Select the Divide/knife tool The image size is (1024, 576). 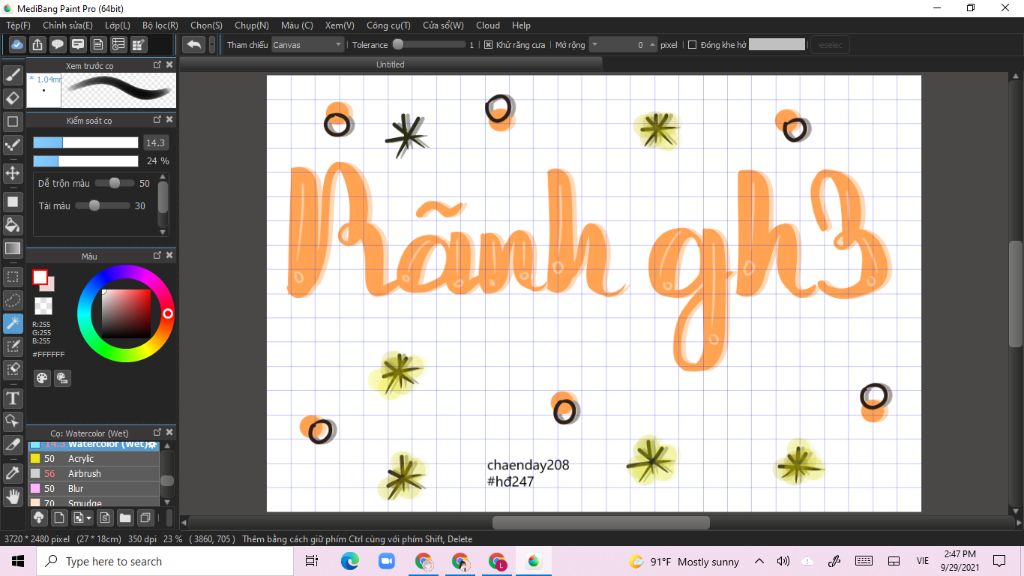12,445
